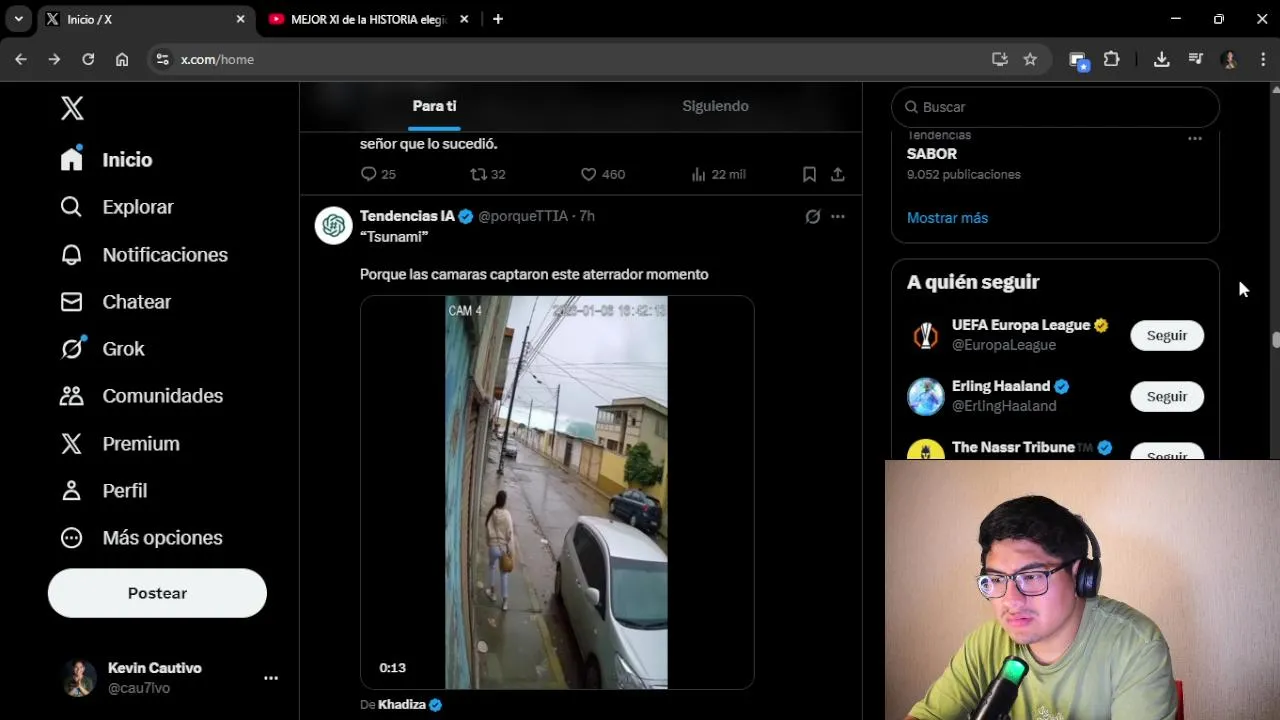1280x720 pixels.
Task: Open Notificaciones in the sidebar
Action: [x=143, y=255]
